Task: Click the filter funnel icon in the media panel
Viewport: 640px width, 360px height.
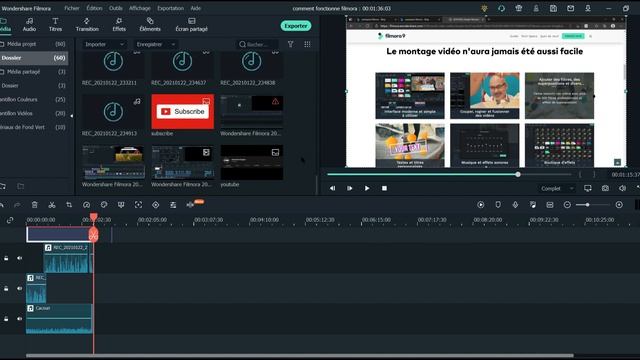Action: (x=291, y=44)
